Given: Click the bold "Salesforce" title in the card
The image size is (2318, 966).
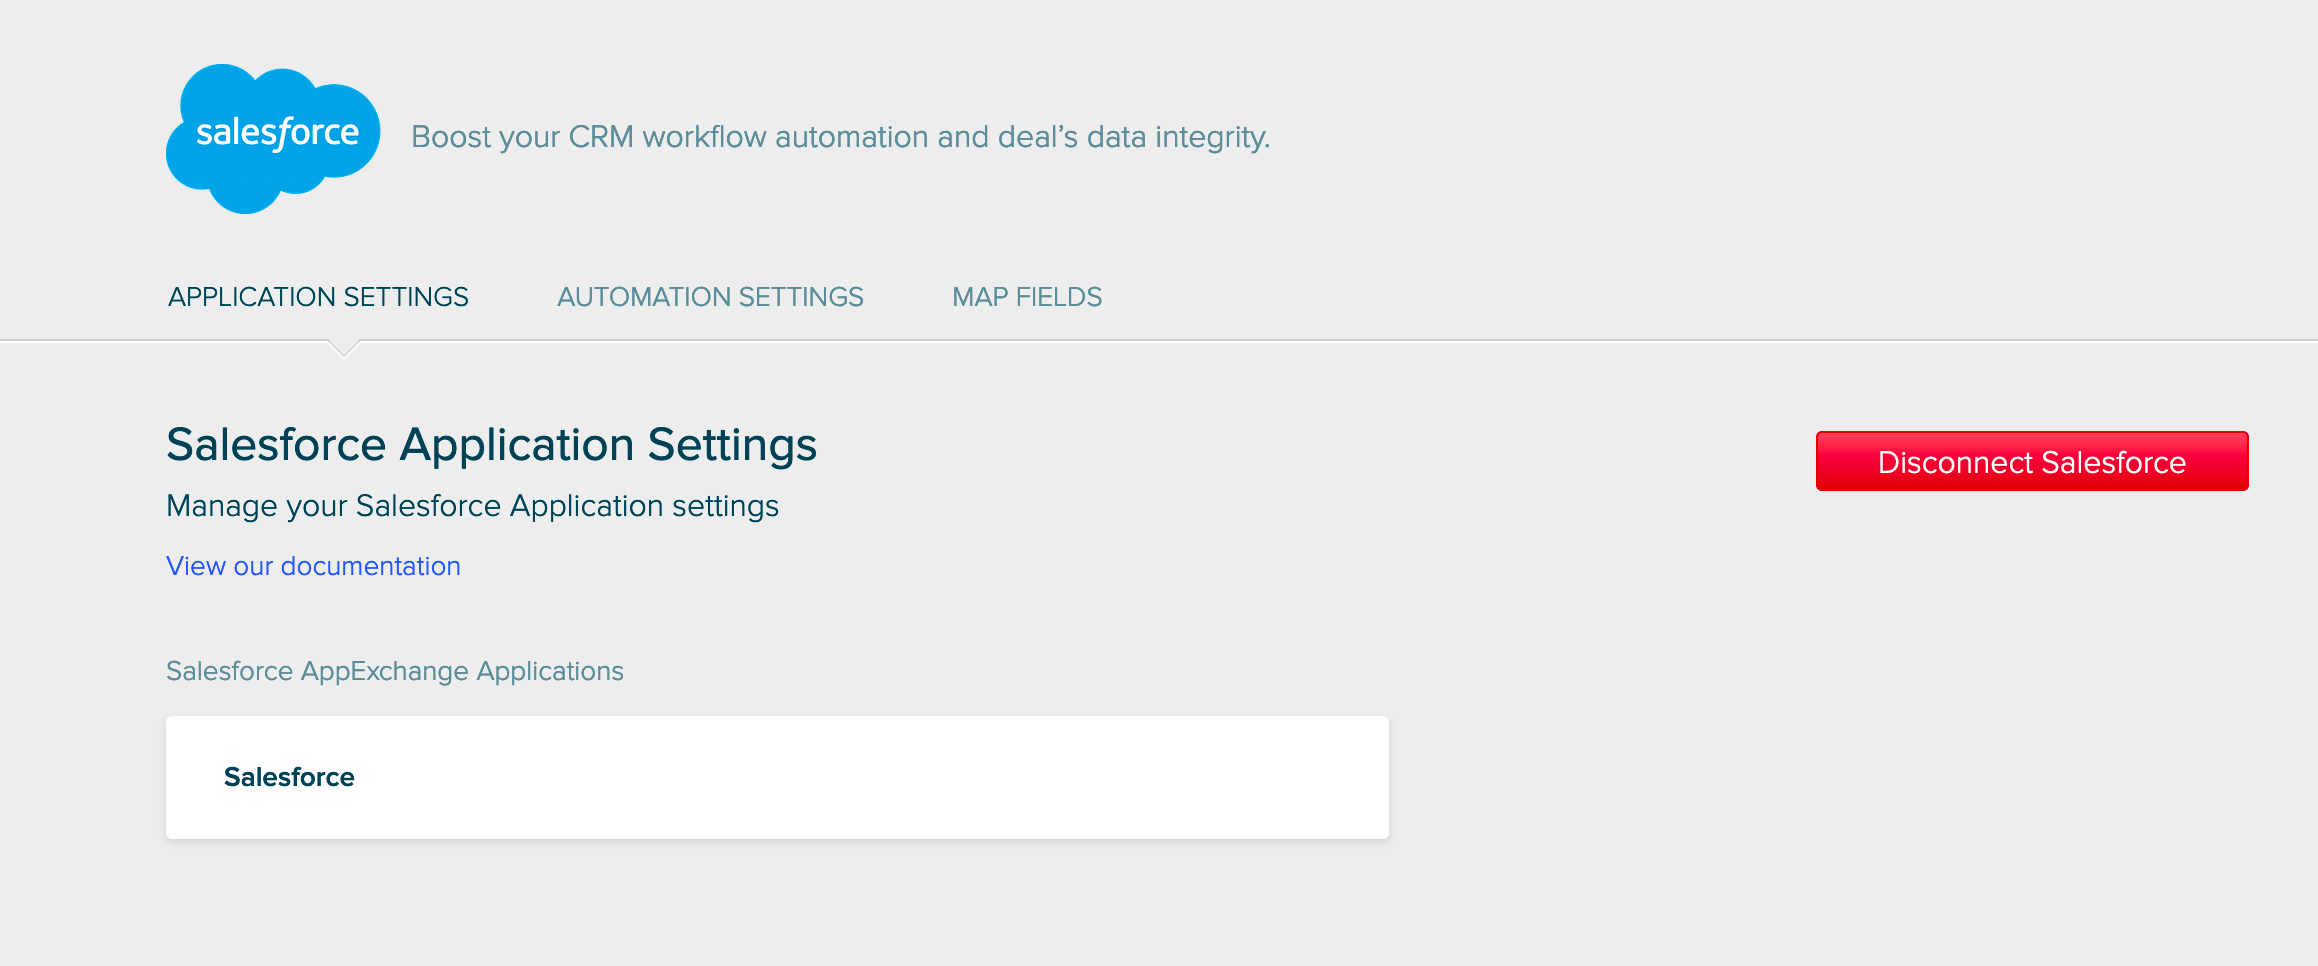Looking at the screenshot, I should point(289,777).
